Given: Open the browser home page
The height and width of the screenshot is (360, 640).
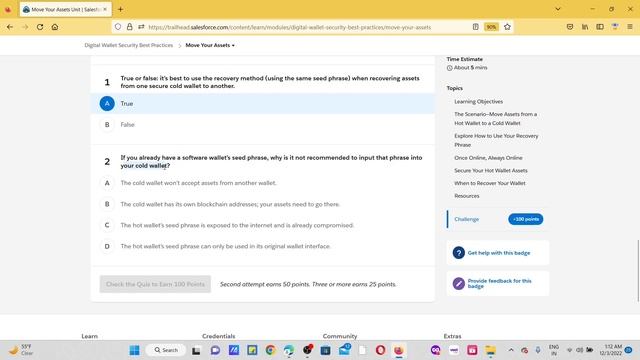Looking at the screenshot, I should click(55, 27).
